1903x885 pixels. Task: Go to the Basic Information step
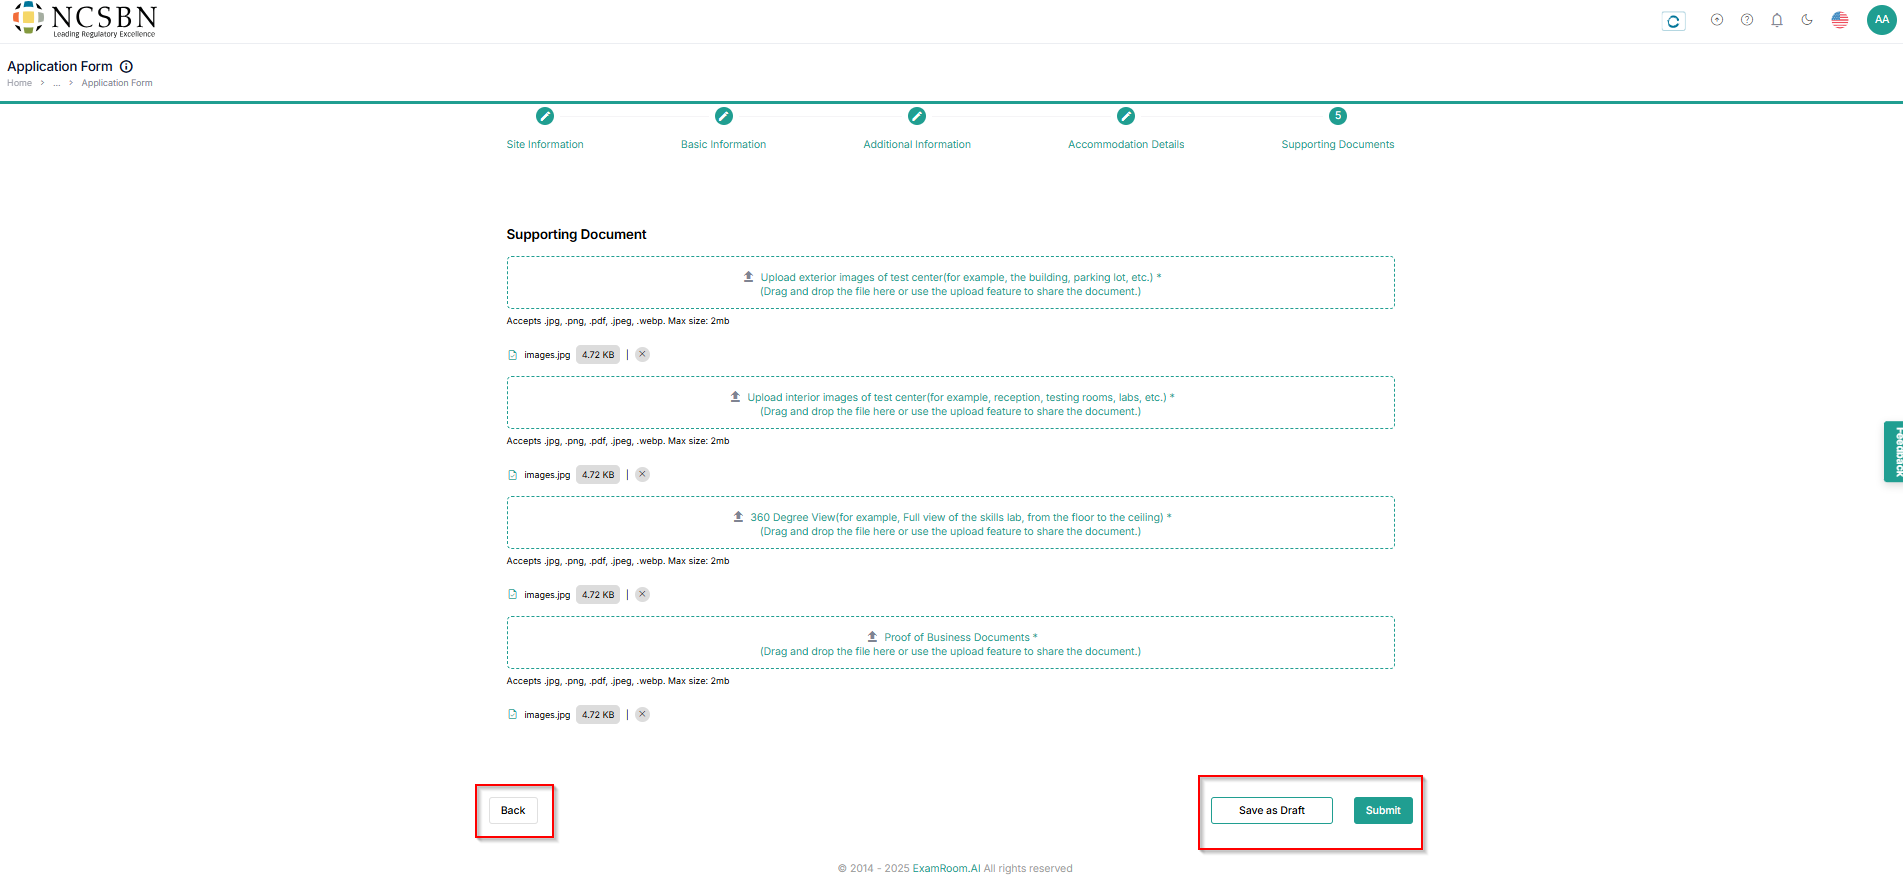point(724,145)
